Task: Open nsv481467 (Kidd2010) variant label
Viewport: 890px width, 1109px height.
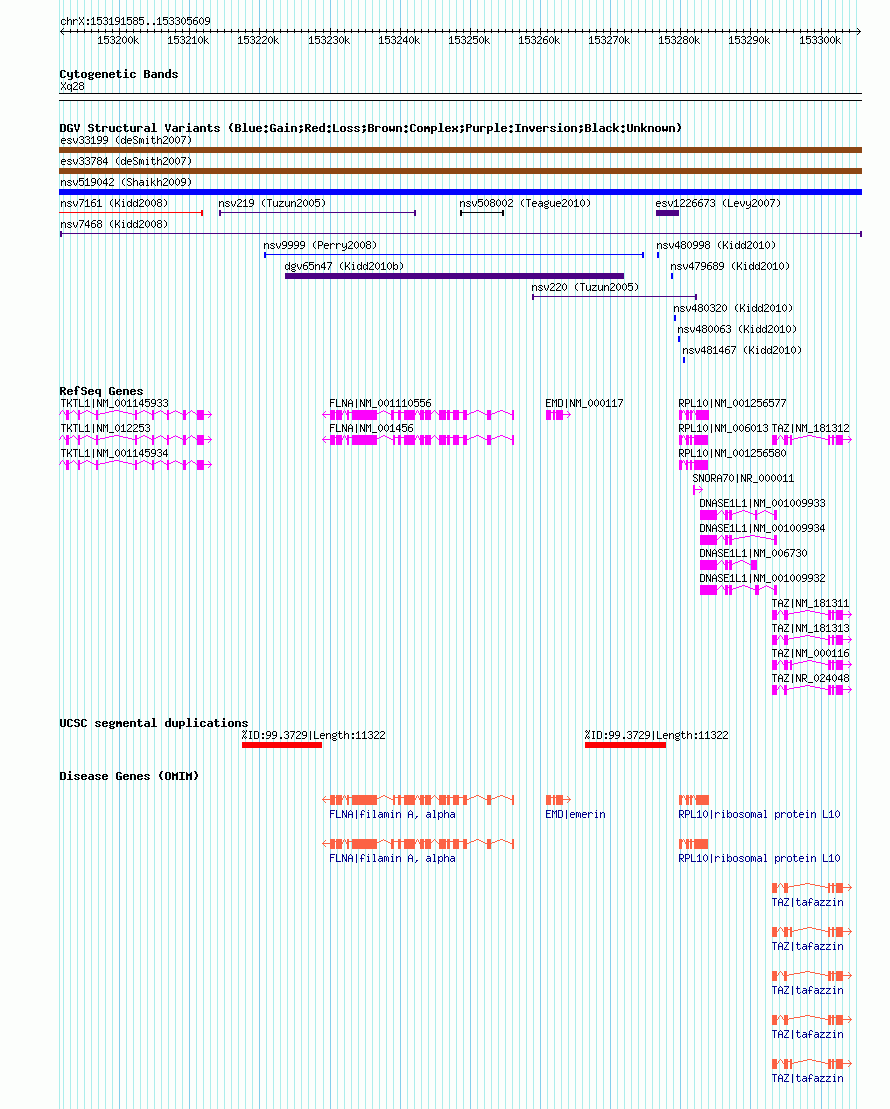Action: tap(742, 350)
